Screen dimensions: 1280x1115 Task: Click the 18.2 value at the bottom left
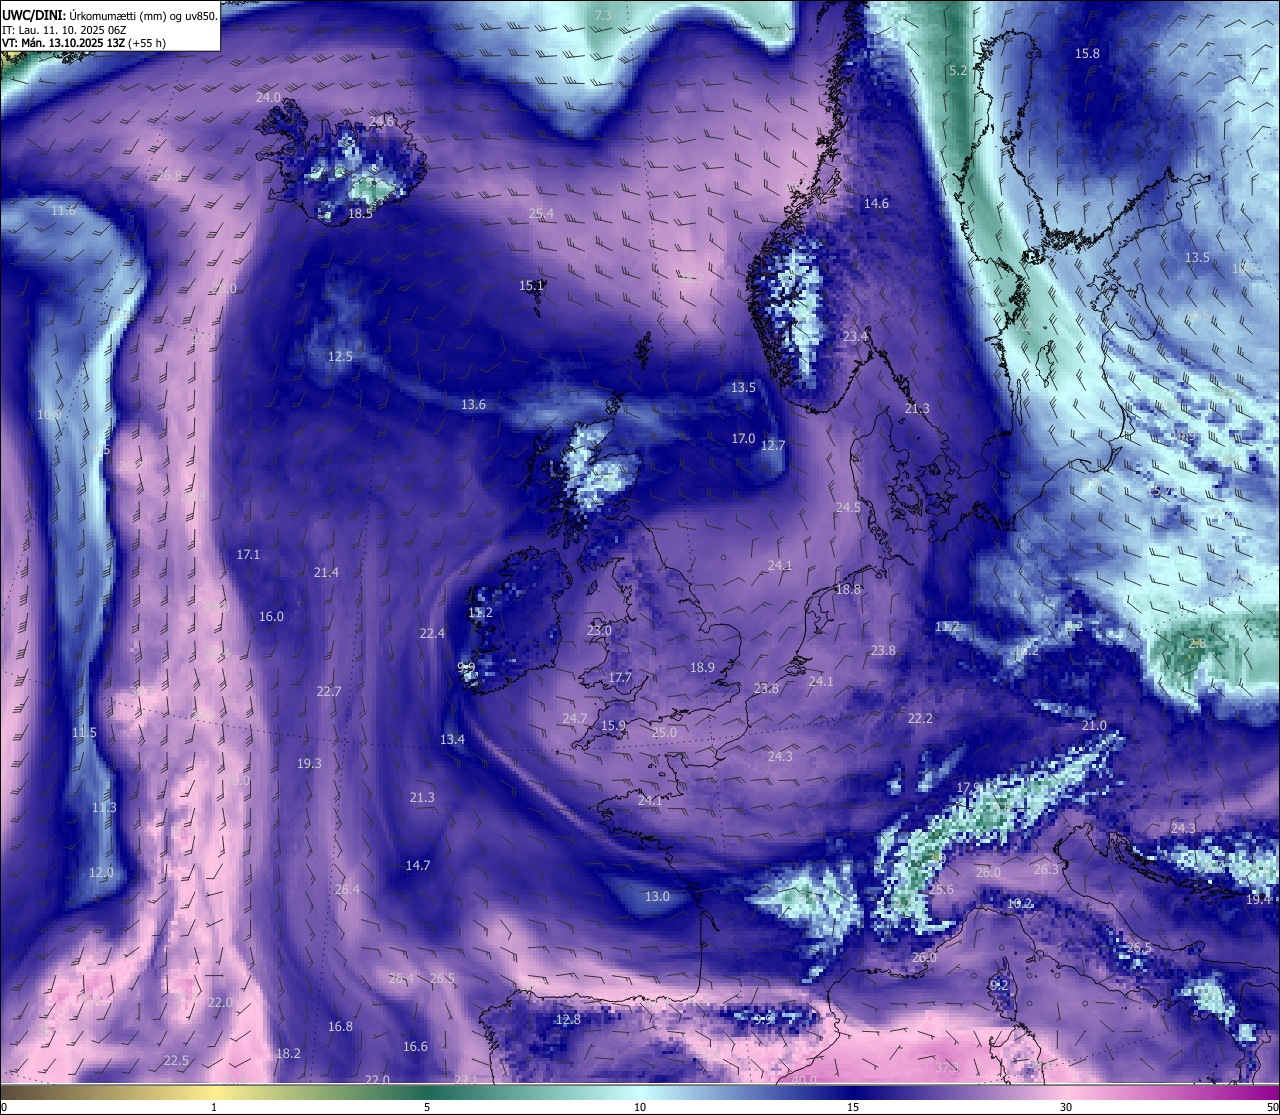coord(288,1053)
